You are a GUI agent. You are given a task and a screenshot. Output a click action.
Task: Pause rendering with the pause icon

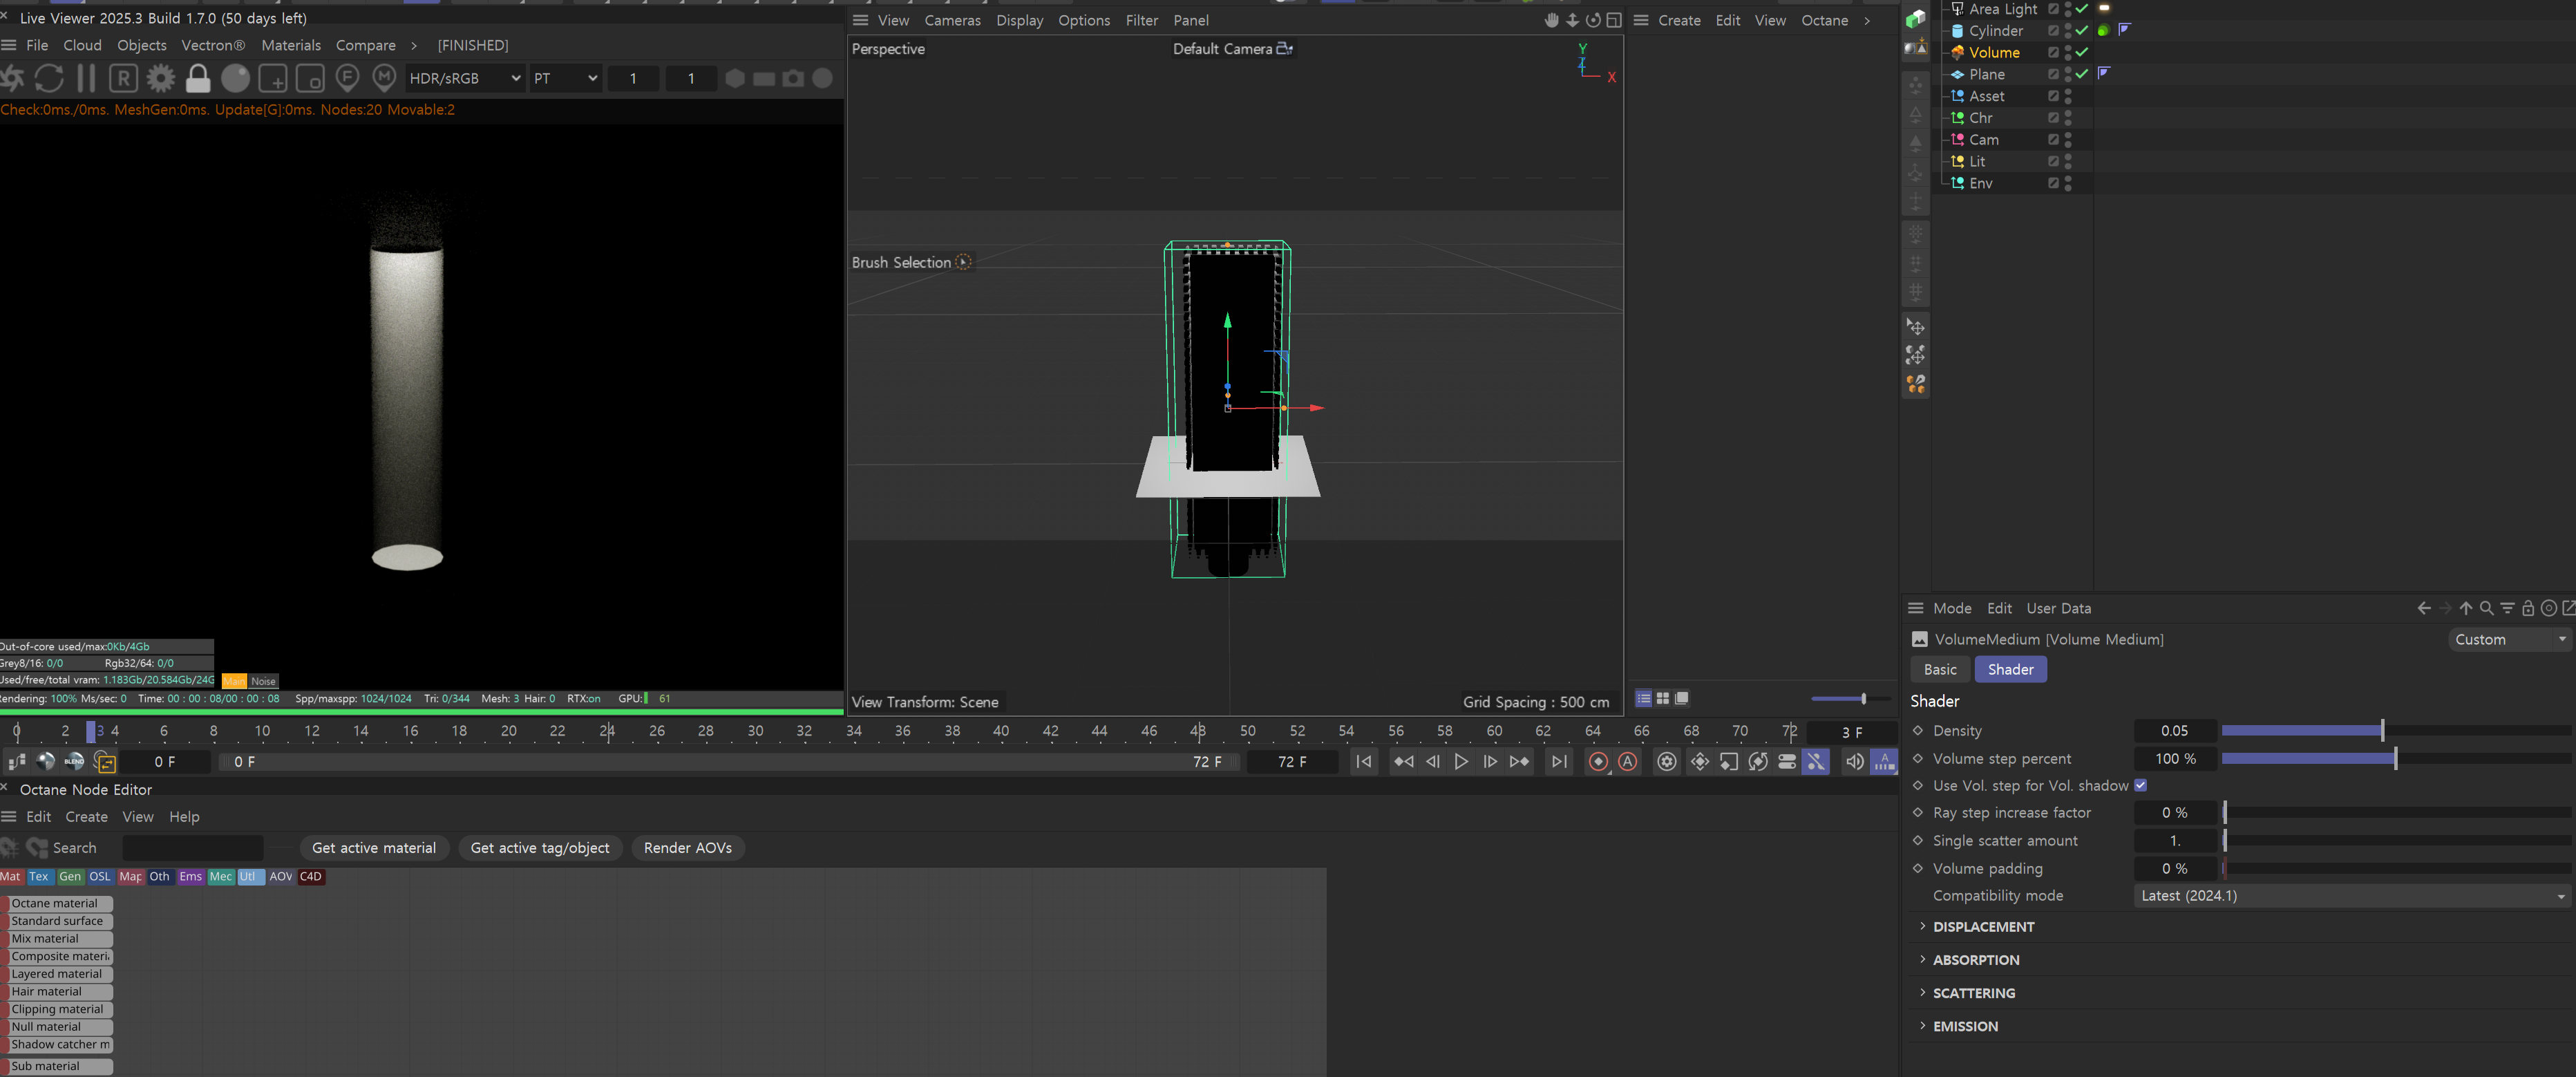86,78
